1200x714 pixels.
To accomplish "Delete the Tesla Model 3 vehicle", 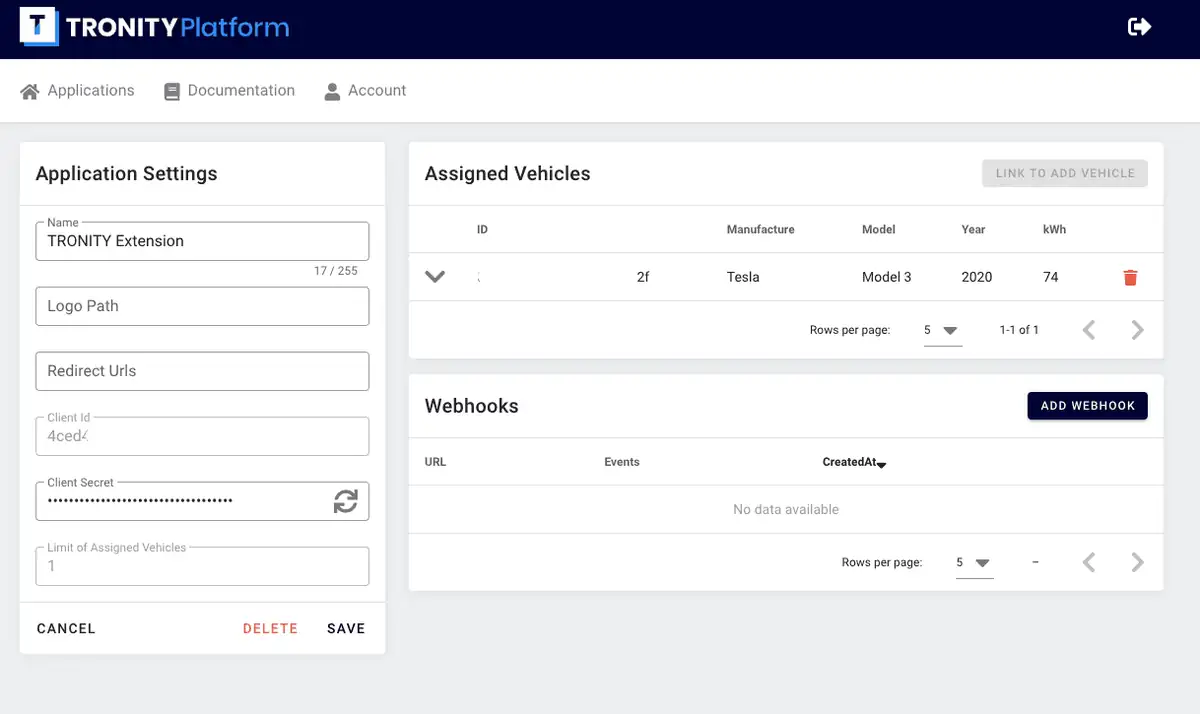I will 1130,278.
